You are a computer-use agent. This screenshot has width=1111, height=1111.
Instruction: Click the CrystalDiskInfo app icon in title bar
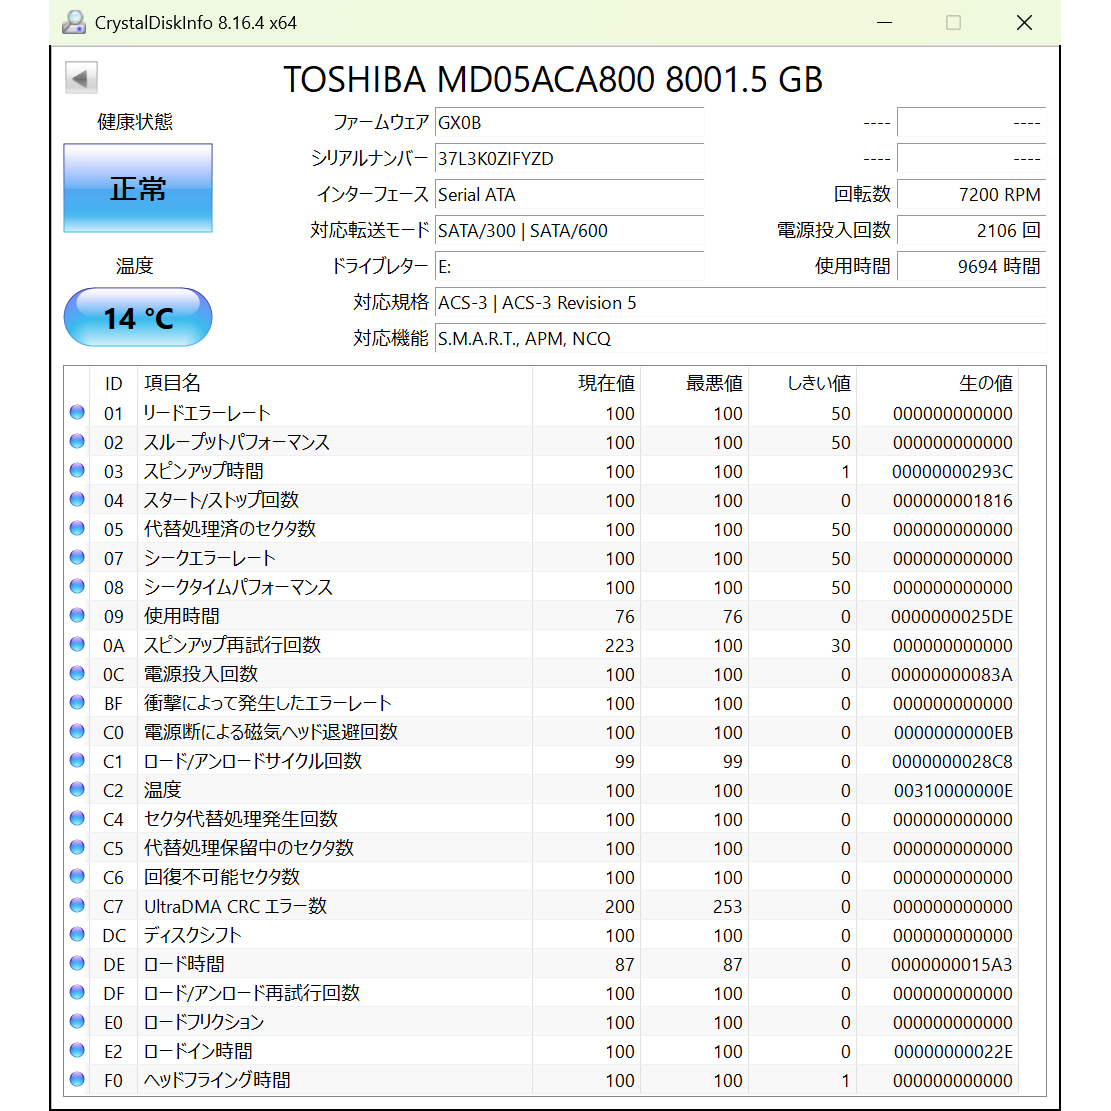74,22
